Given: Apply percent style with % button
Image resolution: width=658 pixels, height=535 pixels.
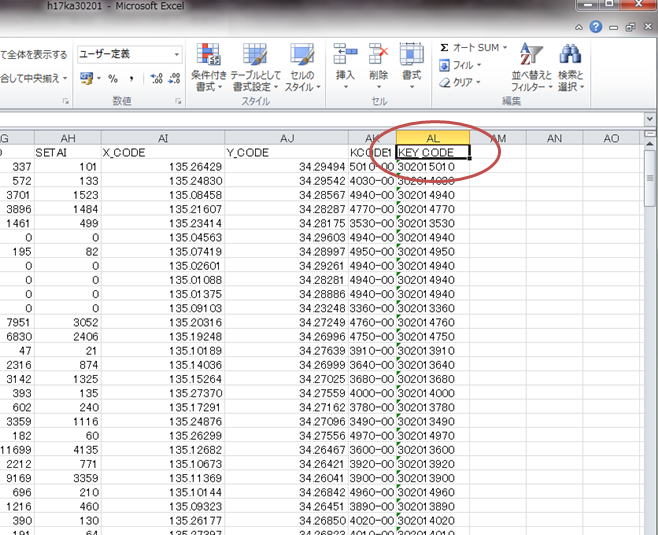Looking at the screenshot, I should point(113,78).
